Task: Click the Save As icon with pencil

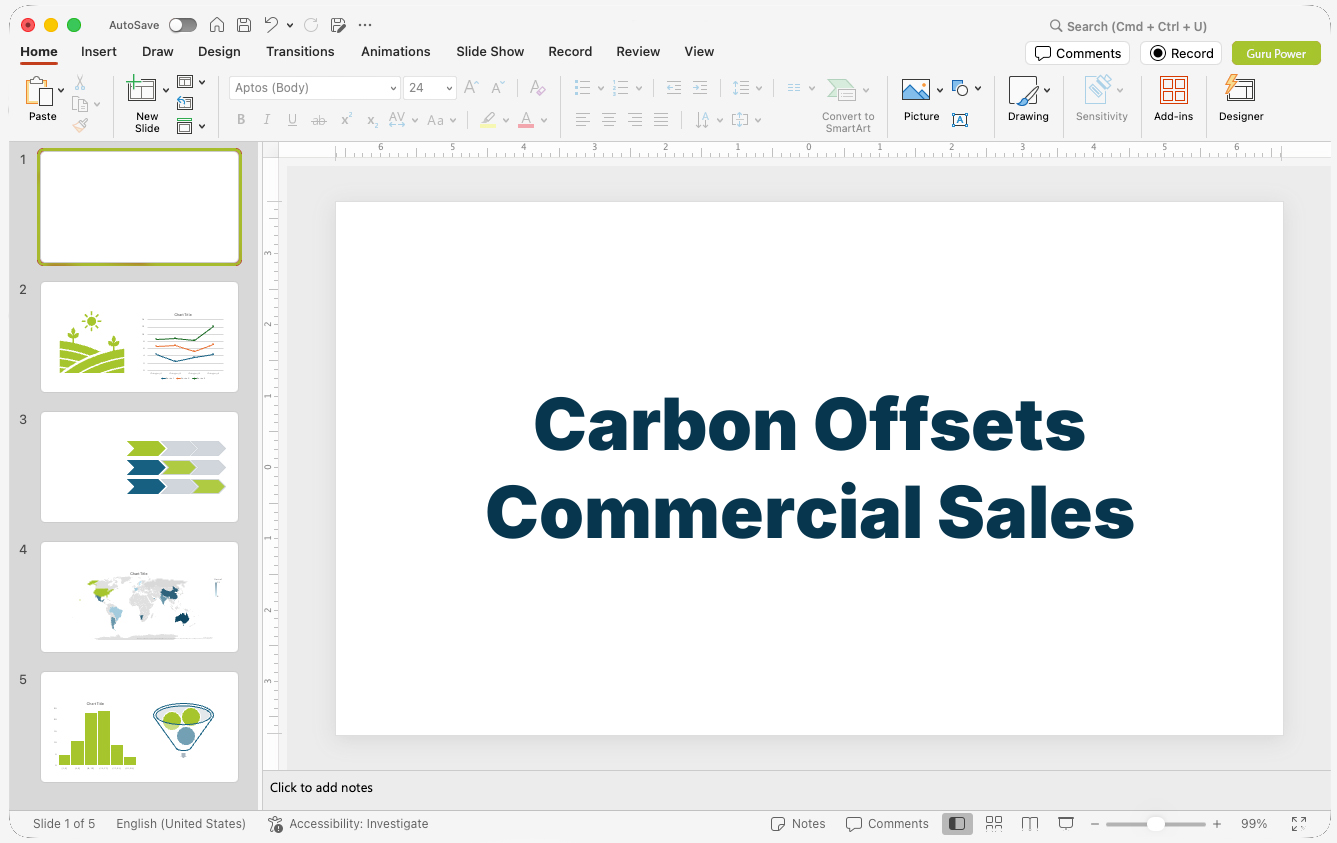Action: click(x=338, y=25)
